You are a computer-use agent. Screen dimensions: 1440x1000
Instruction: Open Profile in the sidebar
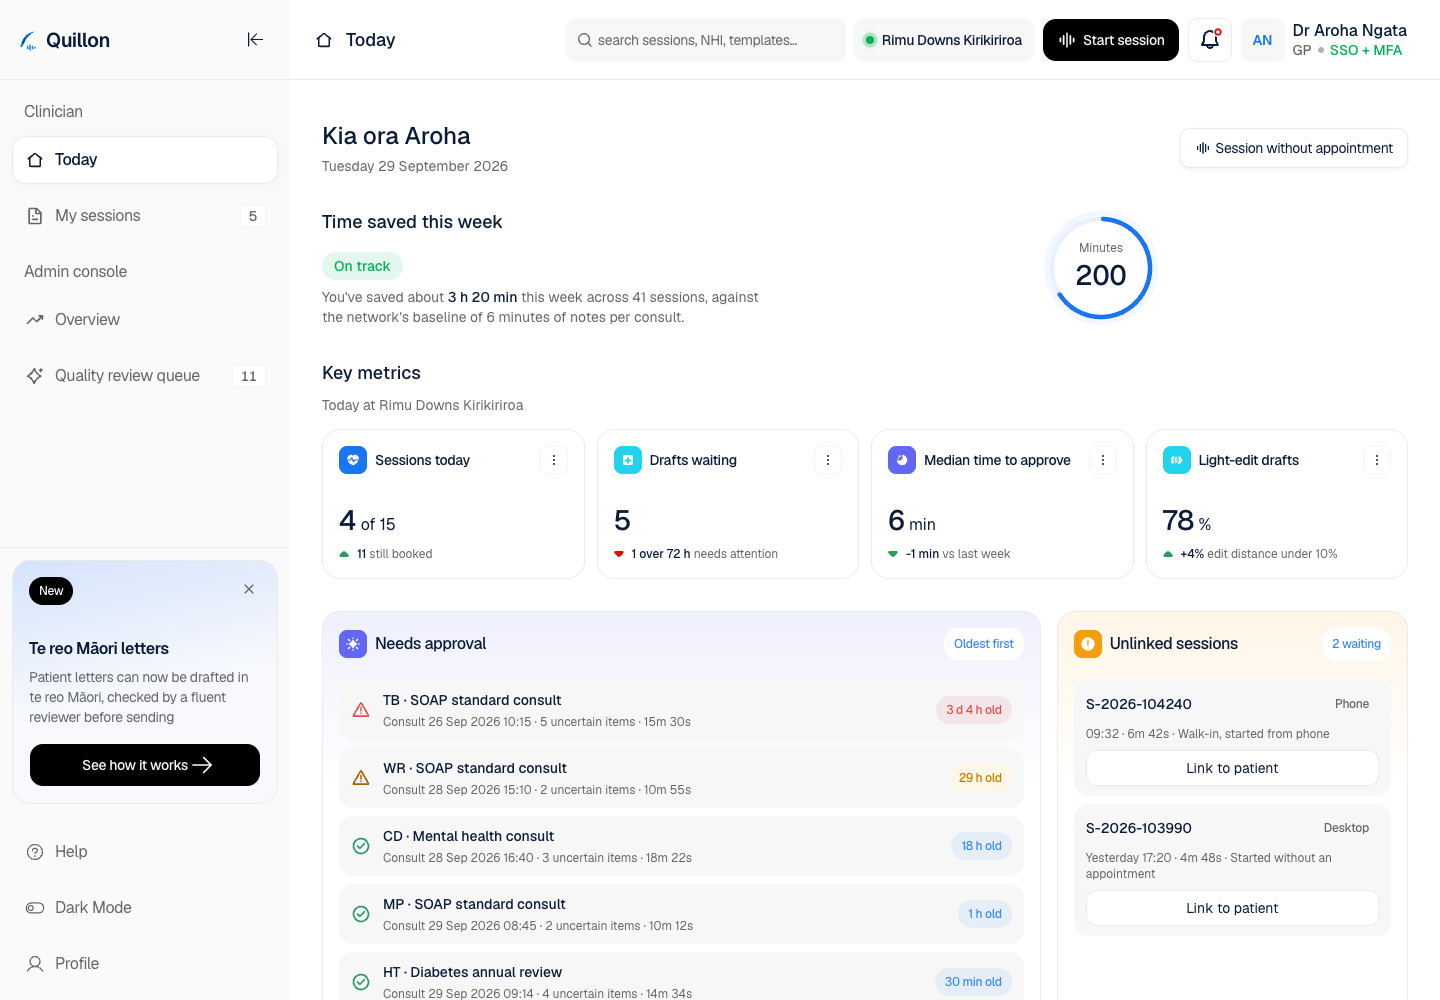[x=145, y=964]
